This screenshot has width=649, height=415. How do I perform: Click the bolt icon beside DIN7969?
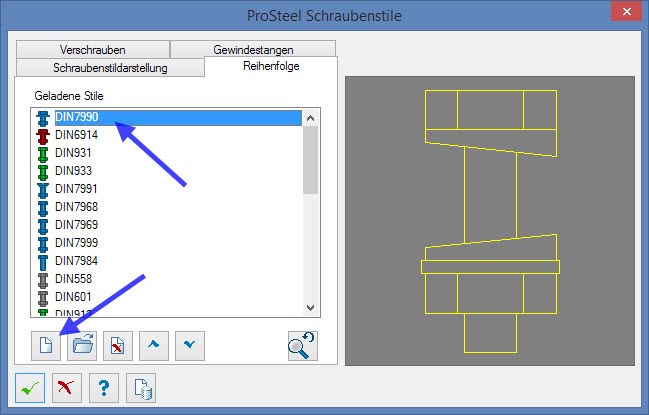(x=43, y=226)
